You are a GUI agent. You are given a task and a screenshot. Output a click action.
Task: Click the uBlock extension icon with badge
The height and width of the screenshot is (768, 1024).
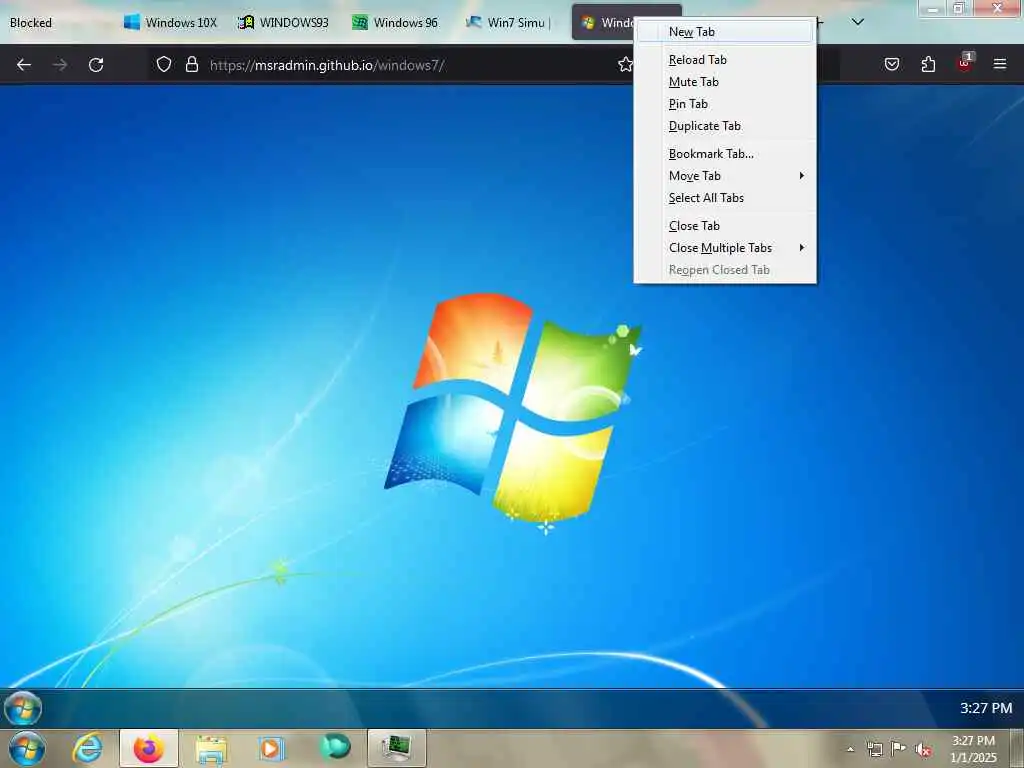pyautogui.click(x=965, y=63)
